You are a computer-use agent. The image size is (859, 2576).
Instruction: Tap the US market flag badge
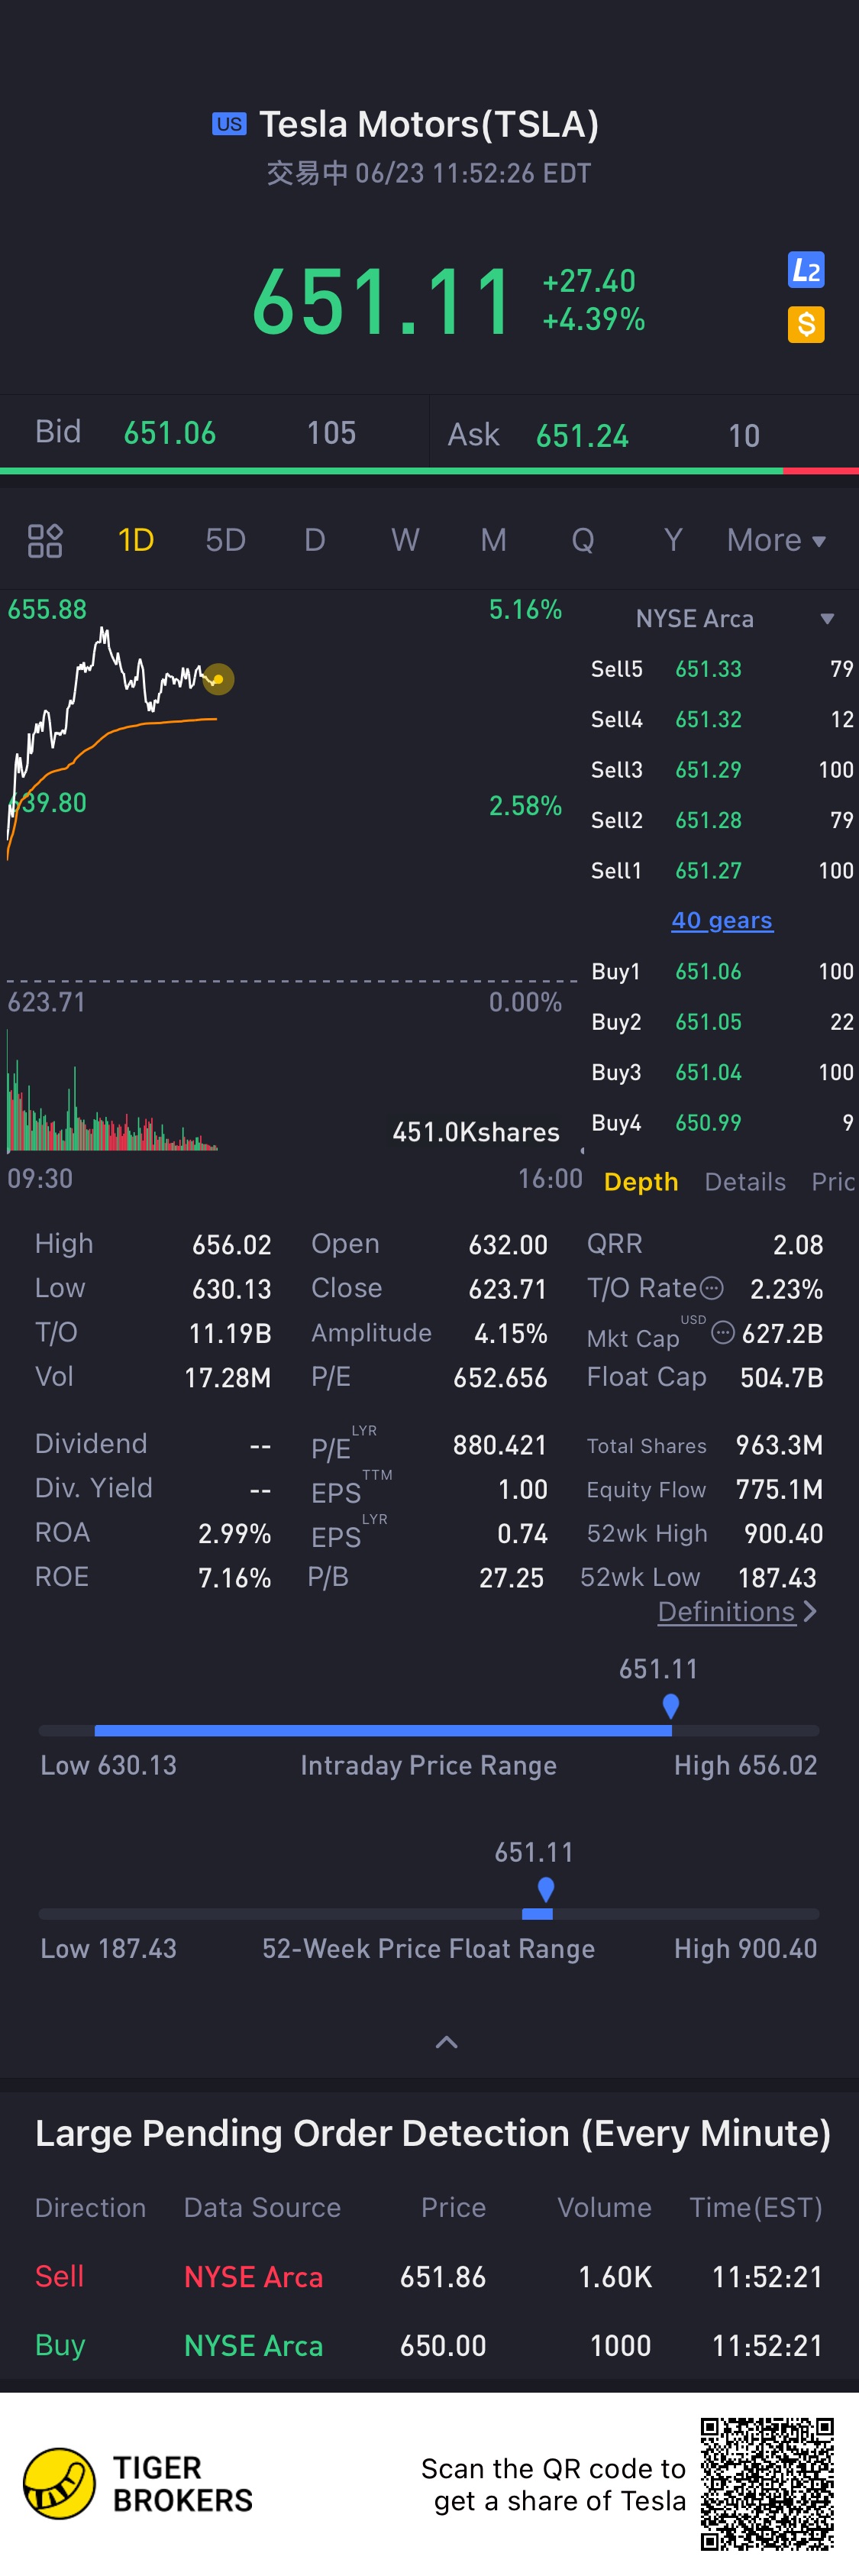pyautogui.click(x=229, y=124)
